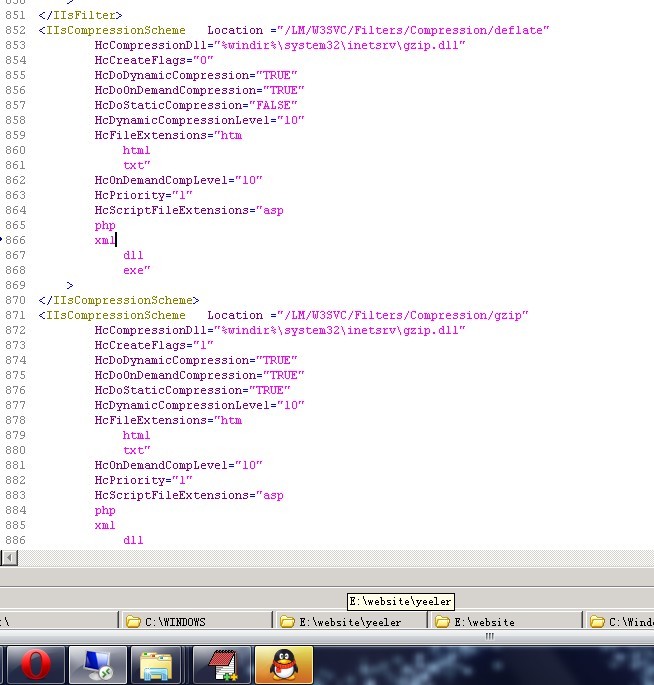Click closing </IIsCompressionScheme> tag on line 870

pyautogui.click(x=118, y=301)
